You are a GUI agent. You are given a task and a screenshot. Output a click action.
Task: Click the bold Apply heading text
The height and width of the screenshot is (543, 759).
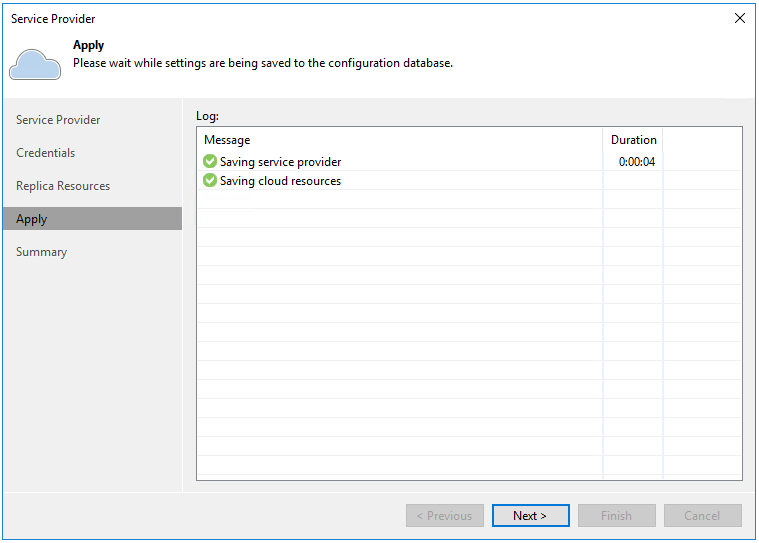point(89,46)
